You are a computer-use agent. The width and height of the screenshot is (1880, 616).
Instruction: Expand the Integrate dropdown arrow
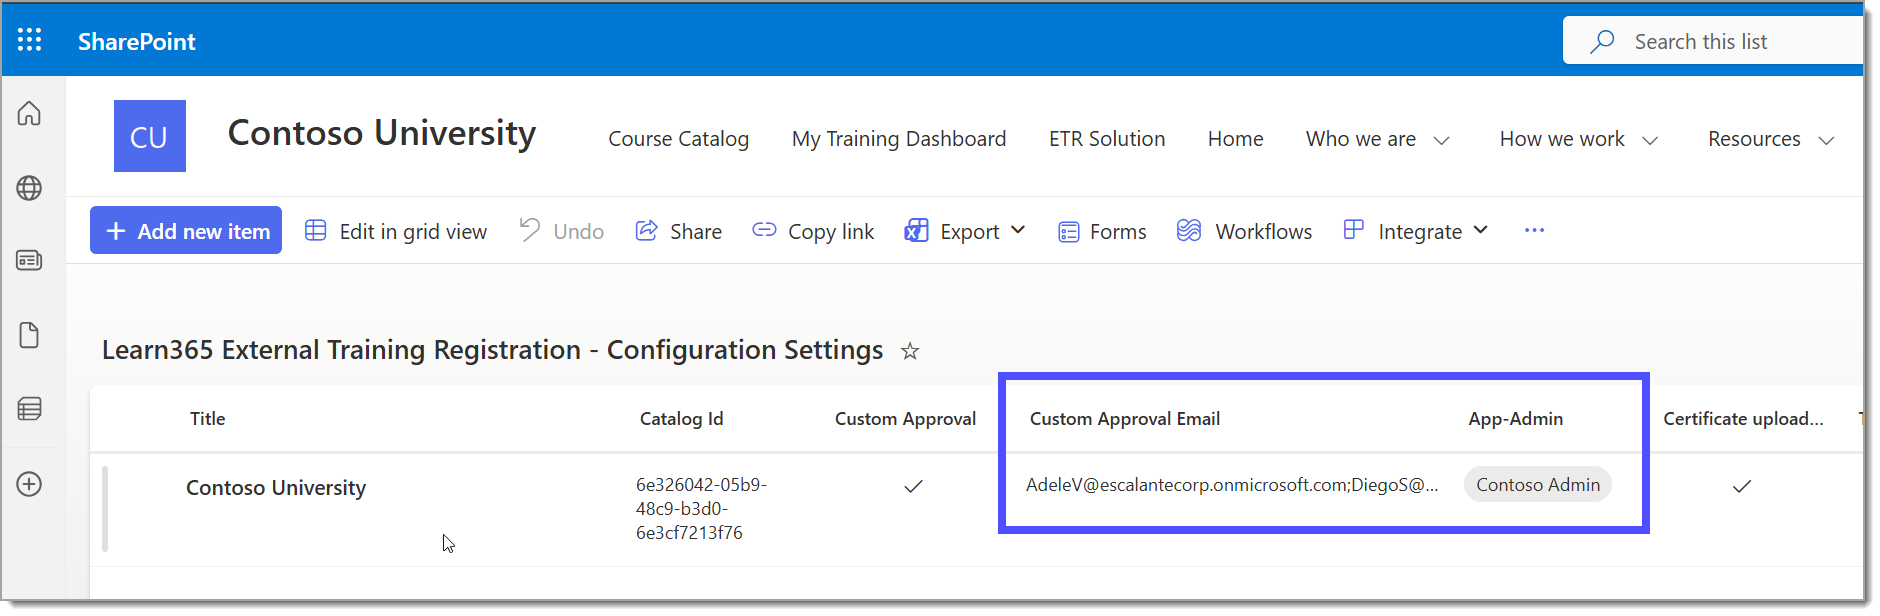(x=1481, y=230)
